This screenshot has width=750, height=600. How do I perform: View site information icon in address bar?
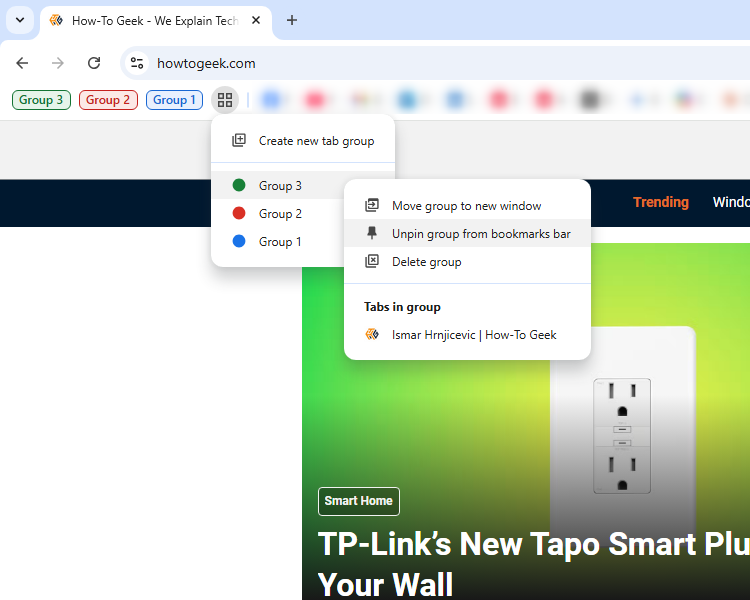(x=137, y=63)
